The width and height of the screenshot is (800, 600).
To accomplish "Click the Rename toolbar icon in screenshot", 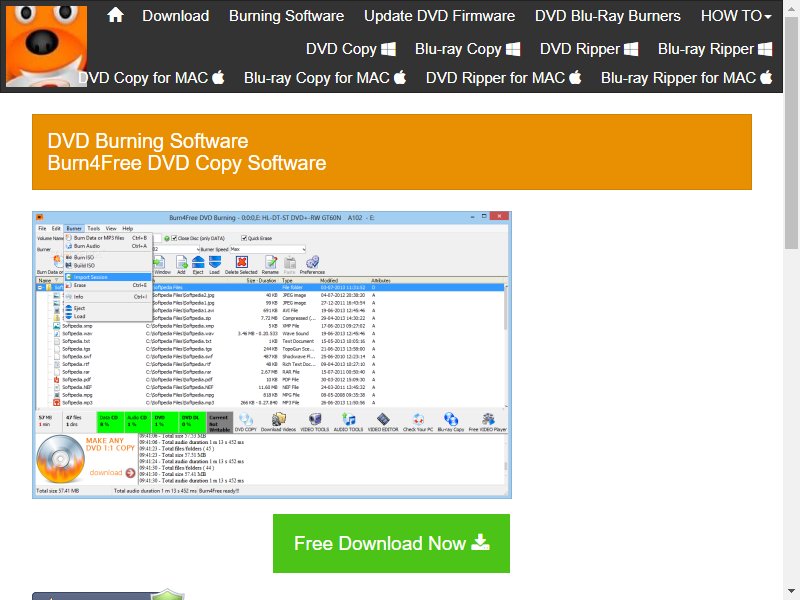I will point(270,265).
